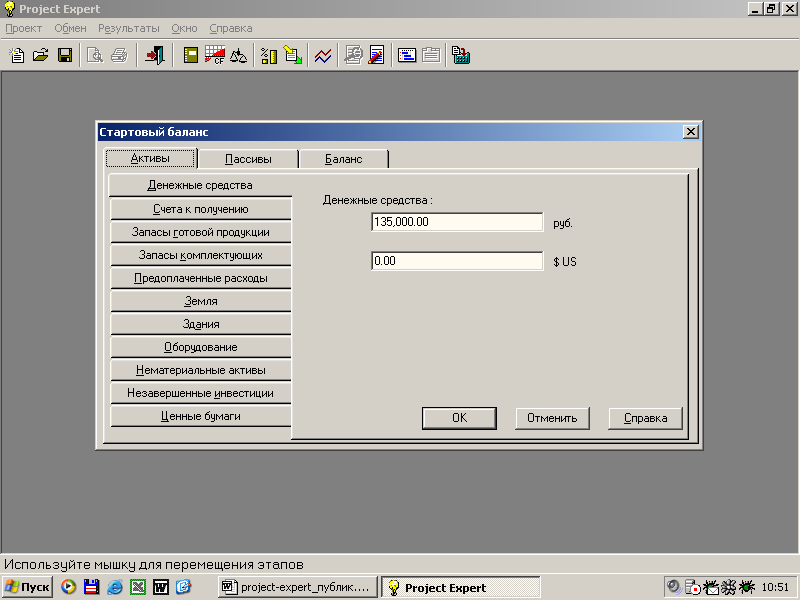The image size is (800, 600).
Task: Switch to the Баланс tab
Action: tap(343, 159)
